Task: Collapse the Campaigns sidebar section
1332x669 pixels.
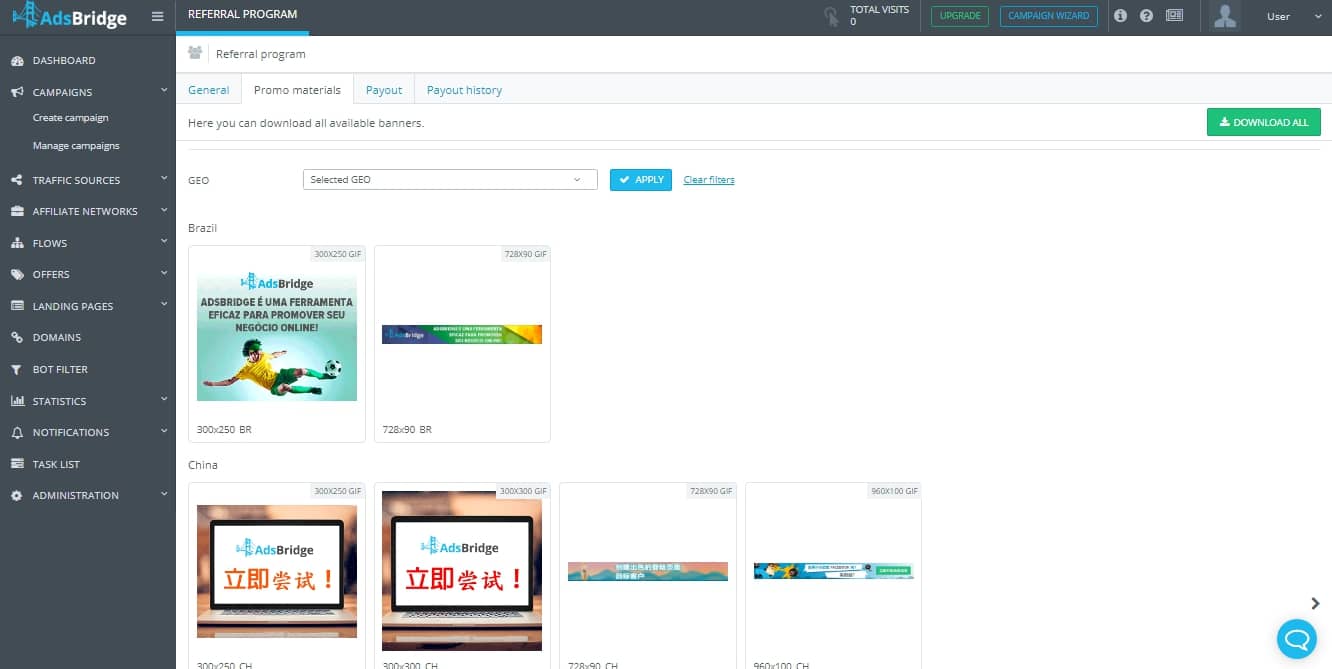Action: click(88, 92)
